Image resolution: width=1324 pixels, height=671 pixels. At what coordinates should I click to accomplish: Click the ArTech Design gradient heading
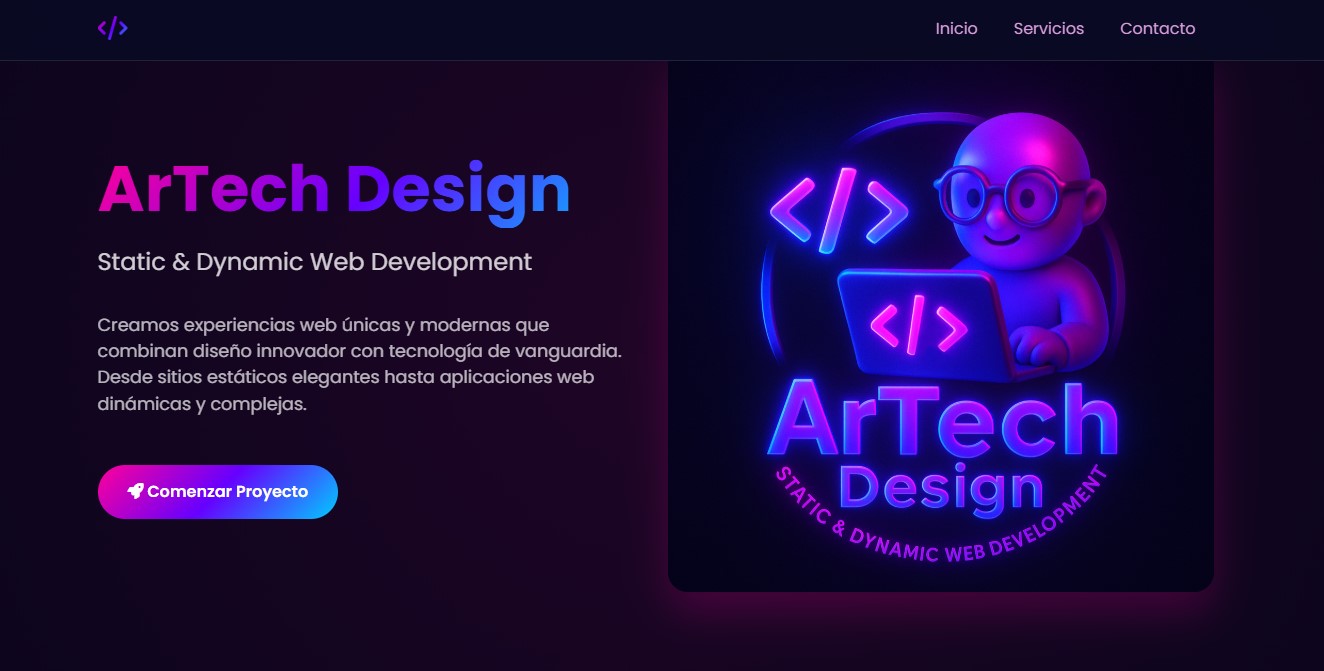[x=333, y=189]
